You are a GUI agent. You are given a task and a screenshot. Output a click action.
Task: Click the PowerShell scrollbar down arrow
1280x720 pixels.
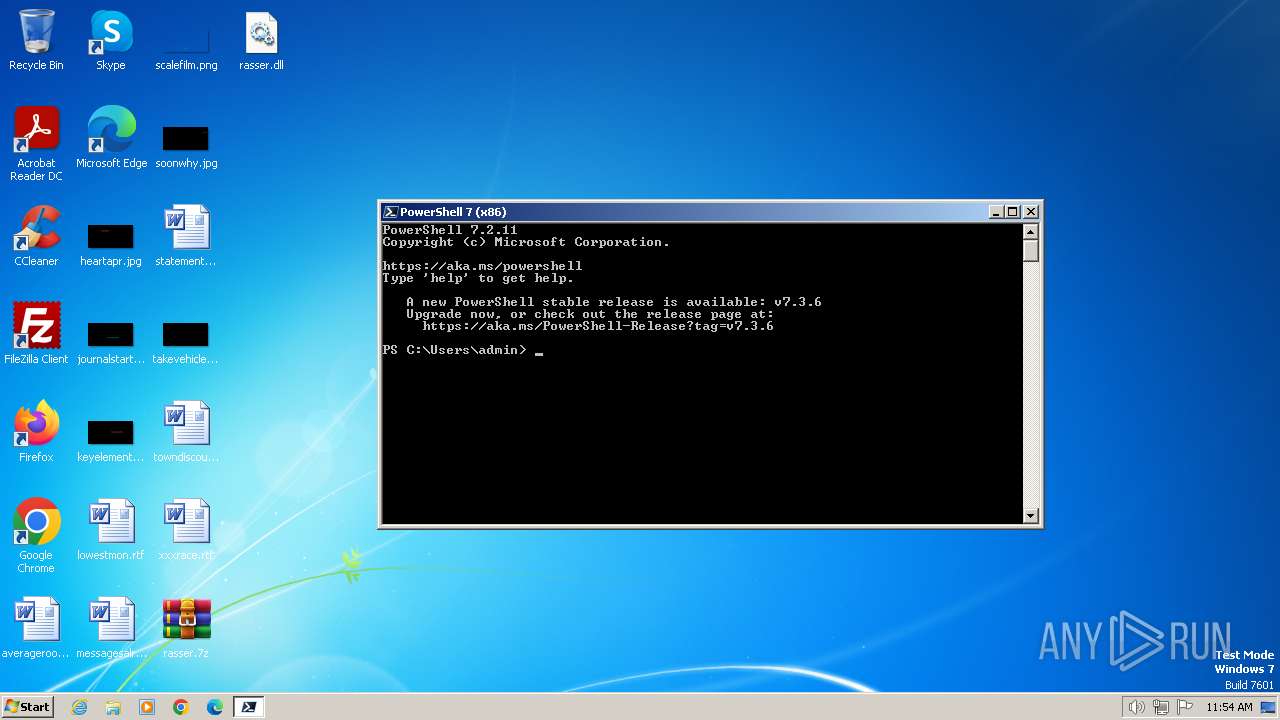click(x=1031, y=516)
